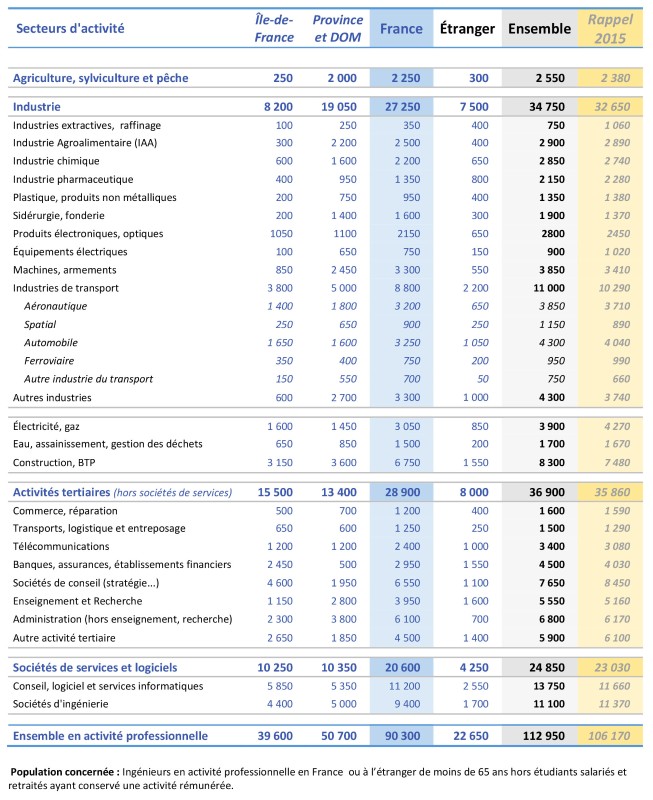Click Province total value '50 700'

click(339, 736)
